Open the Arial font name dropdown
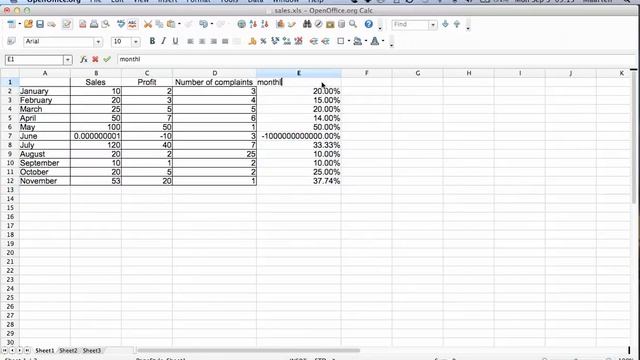The image size is (640, 360). tap(98, 42)
